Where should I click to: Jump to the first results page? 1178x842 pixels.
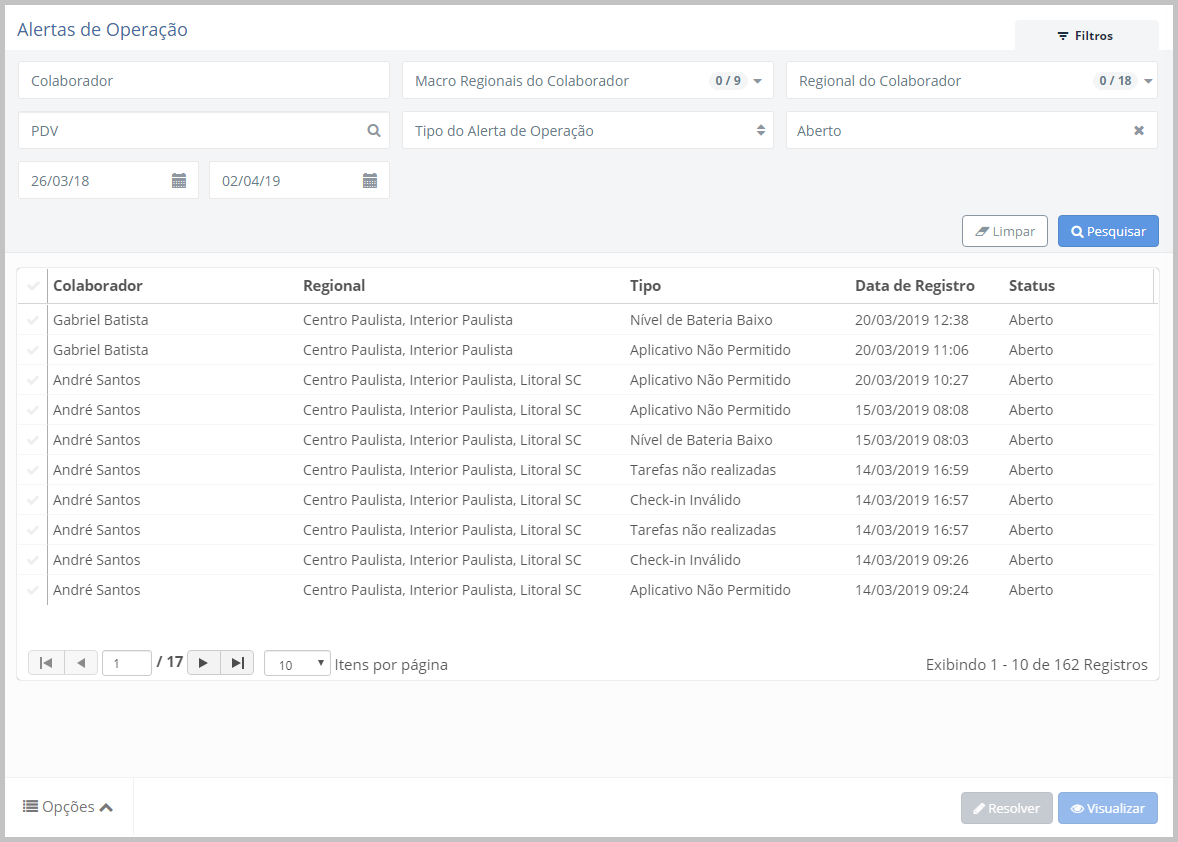[46, 663]
